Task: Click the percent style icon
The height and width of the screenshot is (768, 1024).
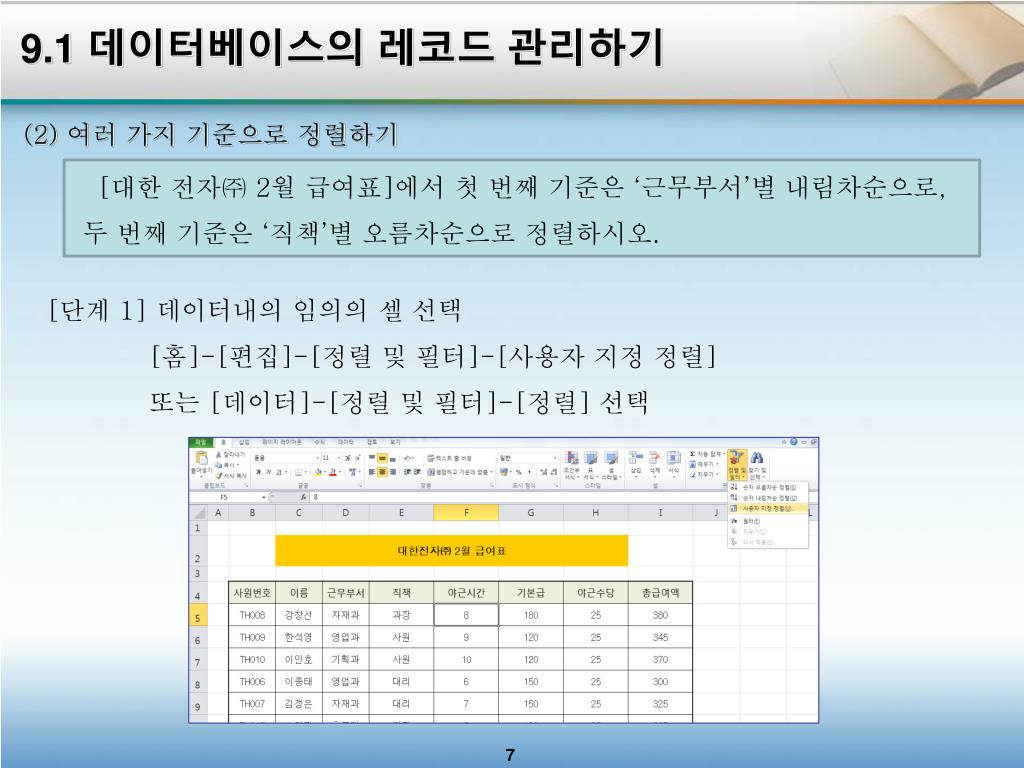Action: point(519,472)
